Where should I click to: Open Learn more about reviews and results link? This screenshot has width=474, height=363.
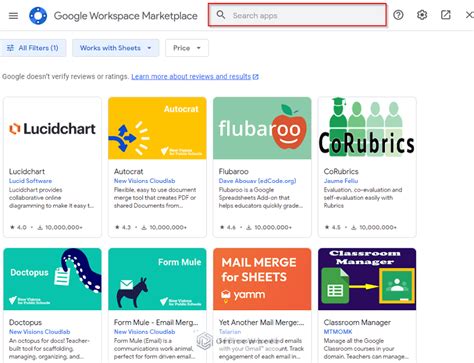[191, 77]
